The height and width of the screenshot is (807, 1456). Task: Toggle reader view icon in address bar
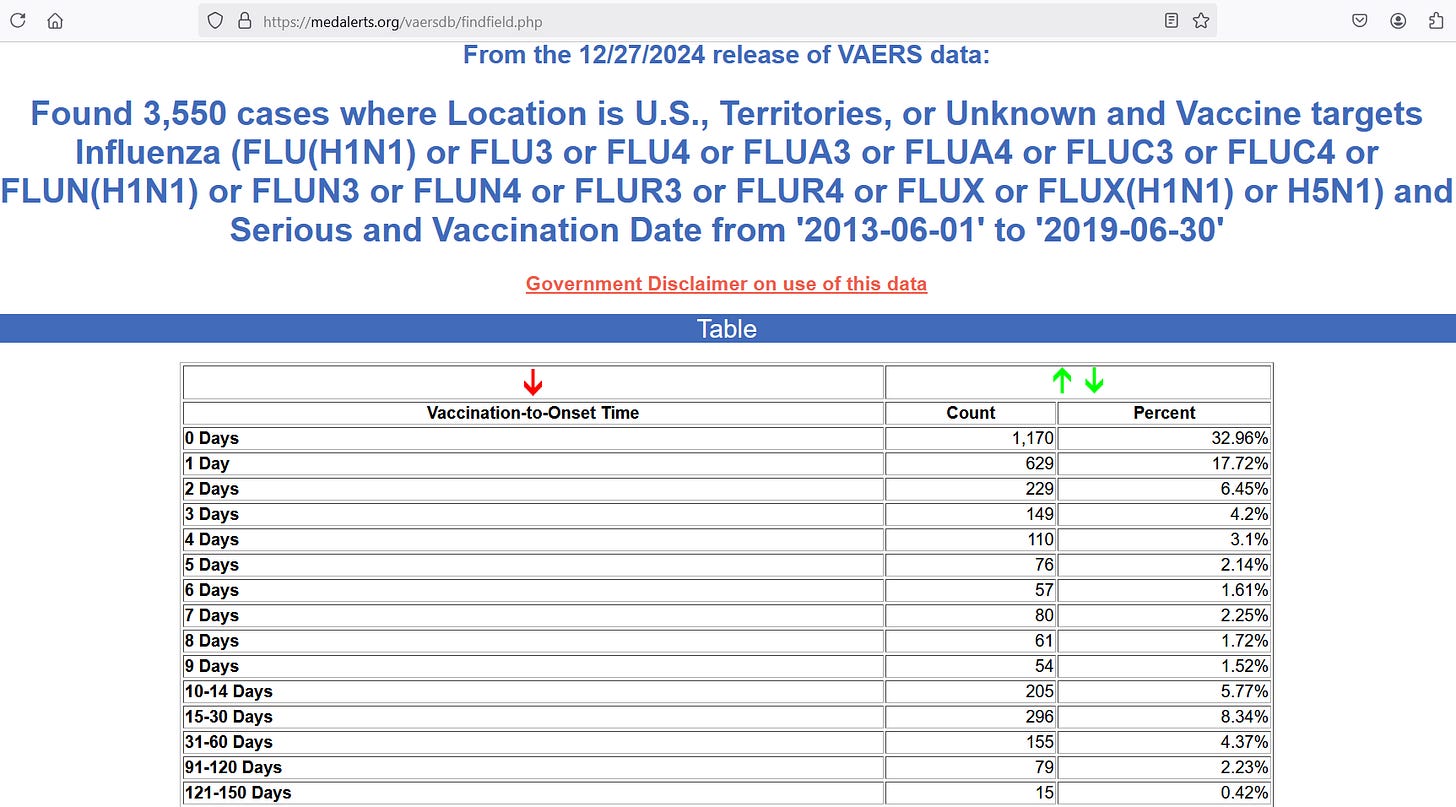tap(1171, 21)
